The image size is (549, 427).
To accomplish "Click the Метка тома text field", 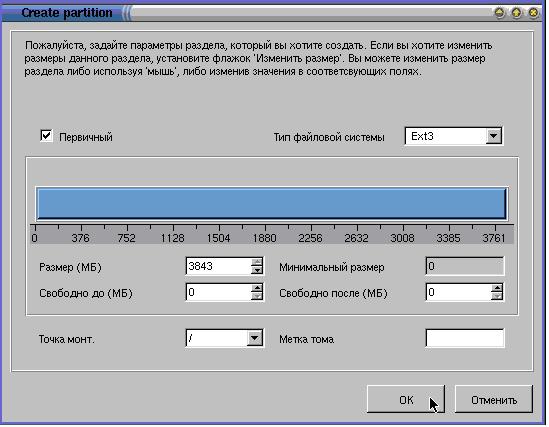I will [465, 338].
